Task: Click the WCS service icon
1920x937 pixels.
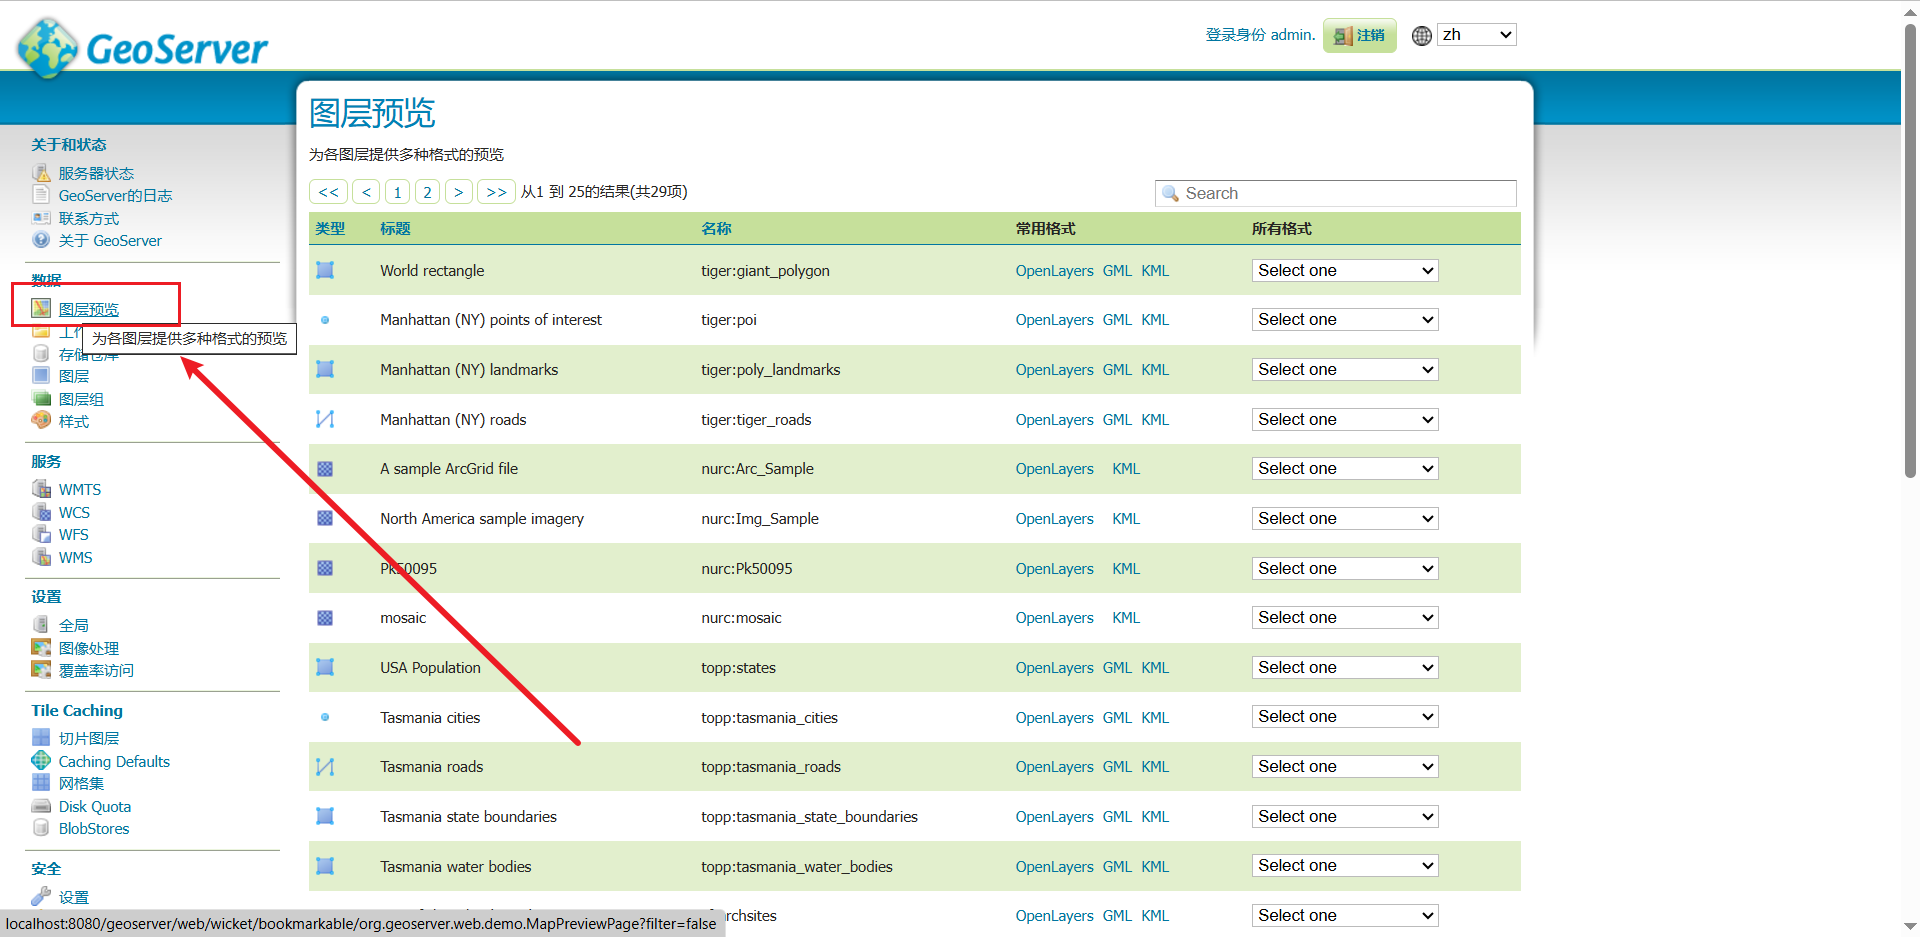Action: click(41, 512)
